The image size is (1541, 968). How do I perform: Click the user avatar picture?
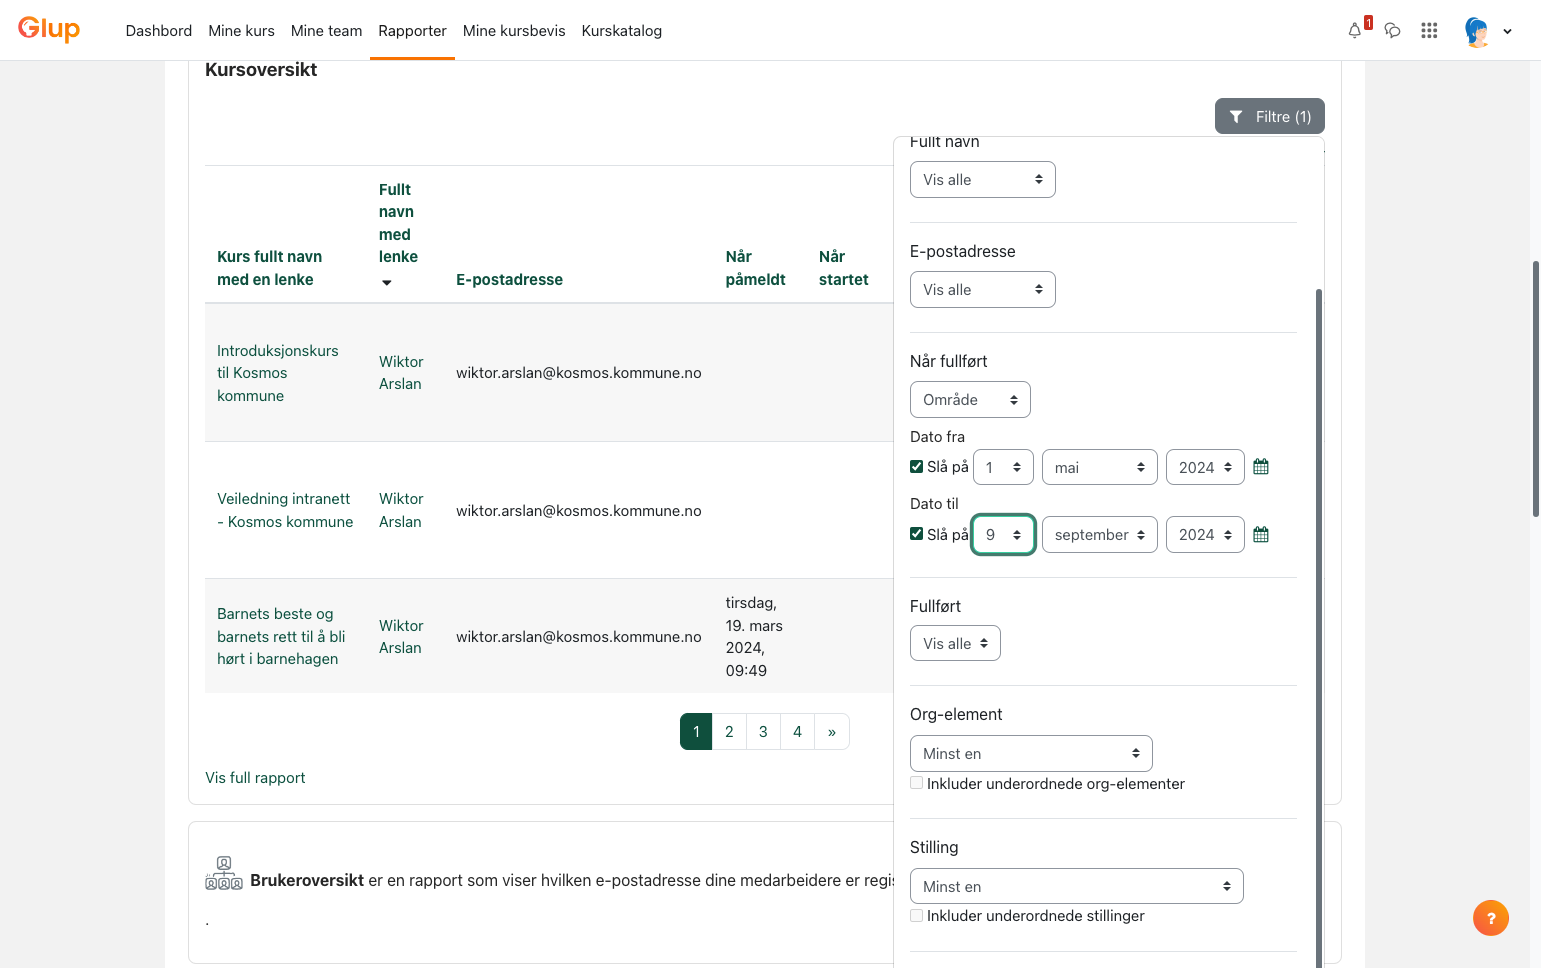pos(1477,31)
